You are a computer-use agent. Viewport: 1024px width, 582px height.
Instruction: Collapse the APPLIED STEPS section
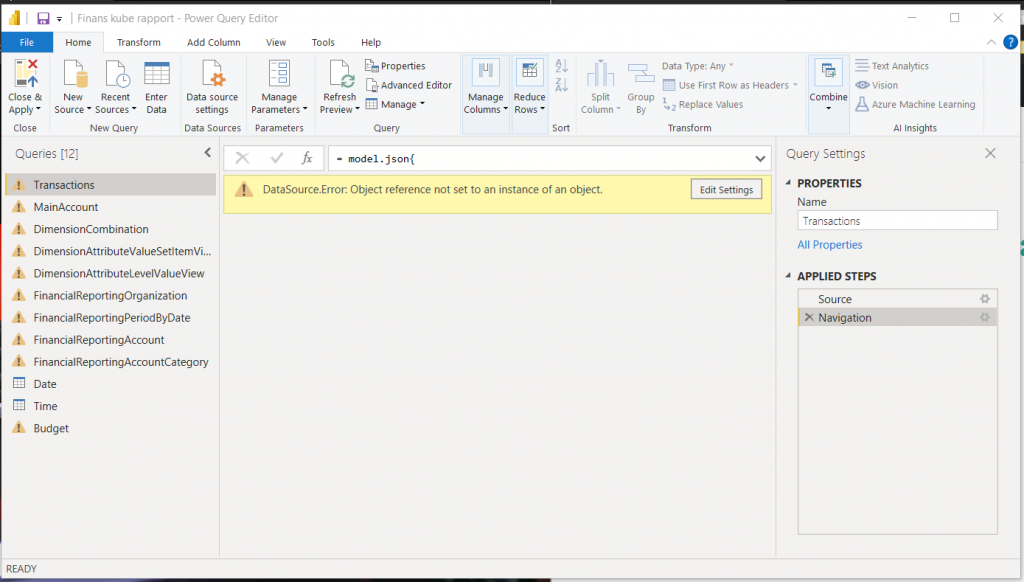(x=788, y=276)
